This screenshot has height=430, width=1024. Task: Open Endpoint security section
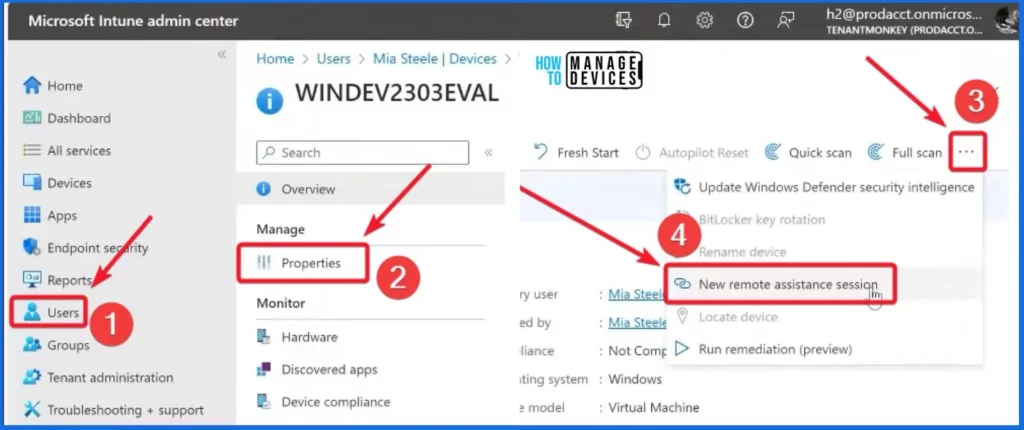tap(86, 248)
